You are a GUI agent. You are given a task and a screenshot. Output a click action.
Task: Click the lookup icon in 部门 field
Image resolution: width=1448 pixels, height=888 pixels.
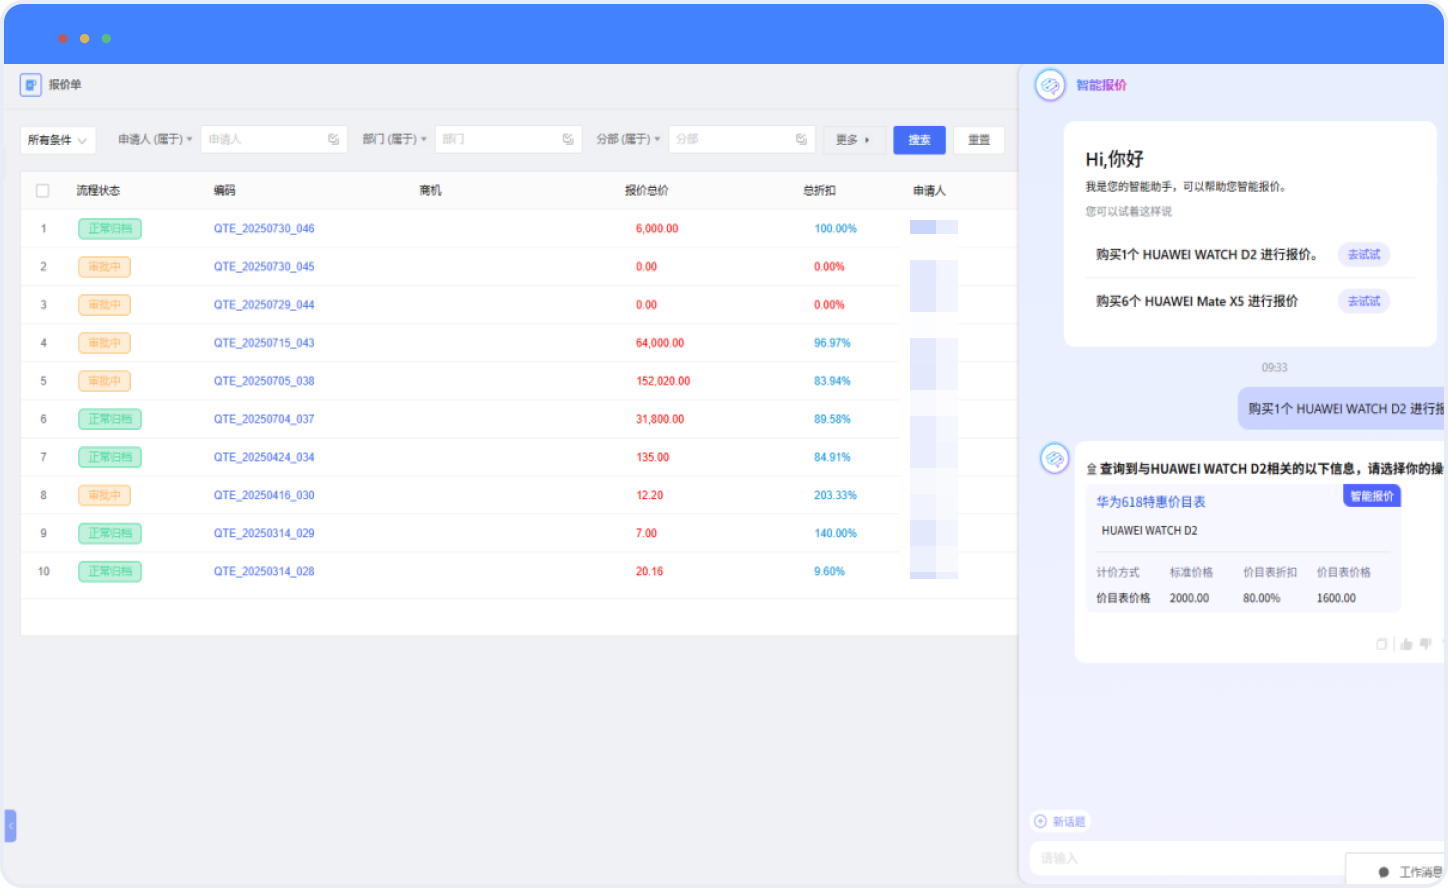click(x=568, y=140)
